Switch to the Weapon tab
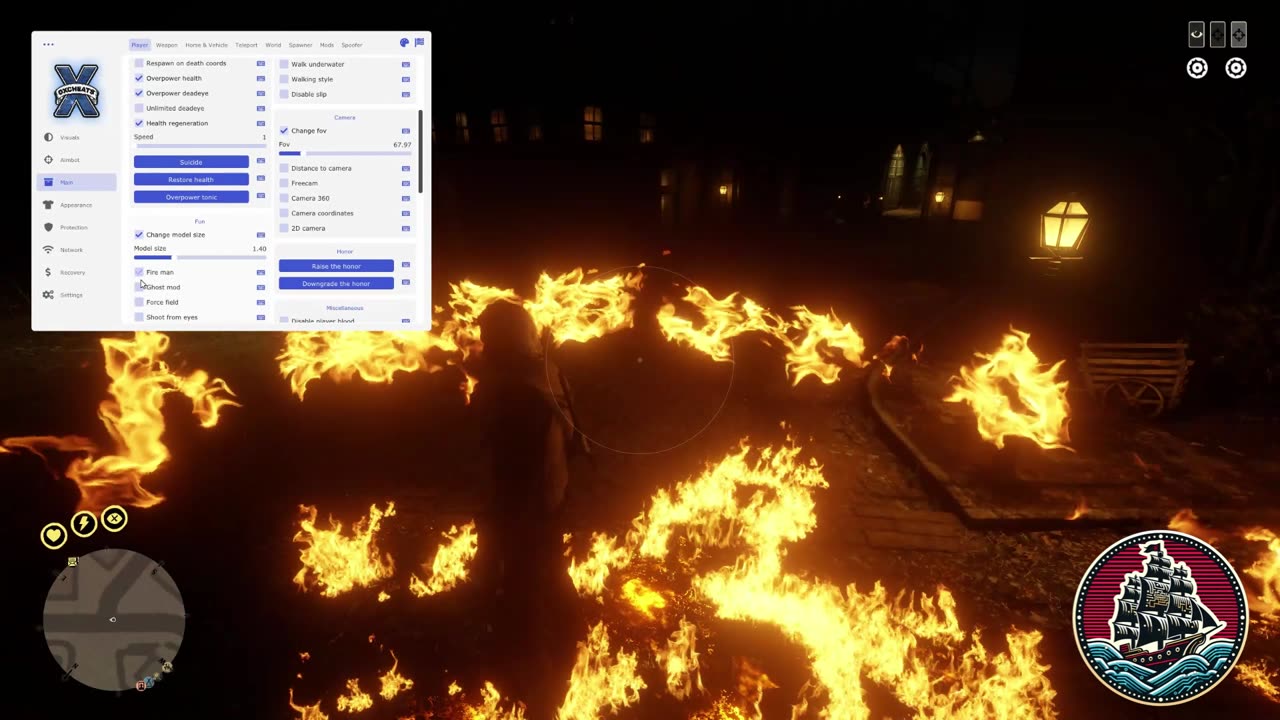1280x720 pixels. click(x=166, y=45)
